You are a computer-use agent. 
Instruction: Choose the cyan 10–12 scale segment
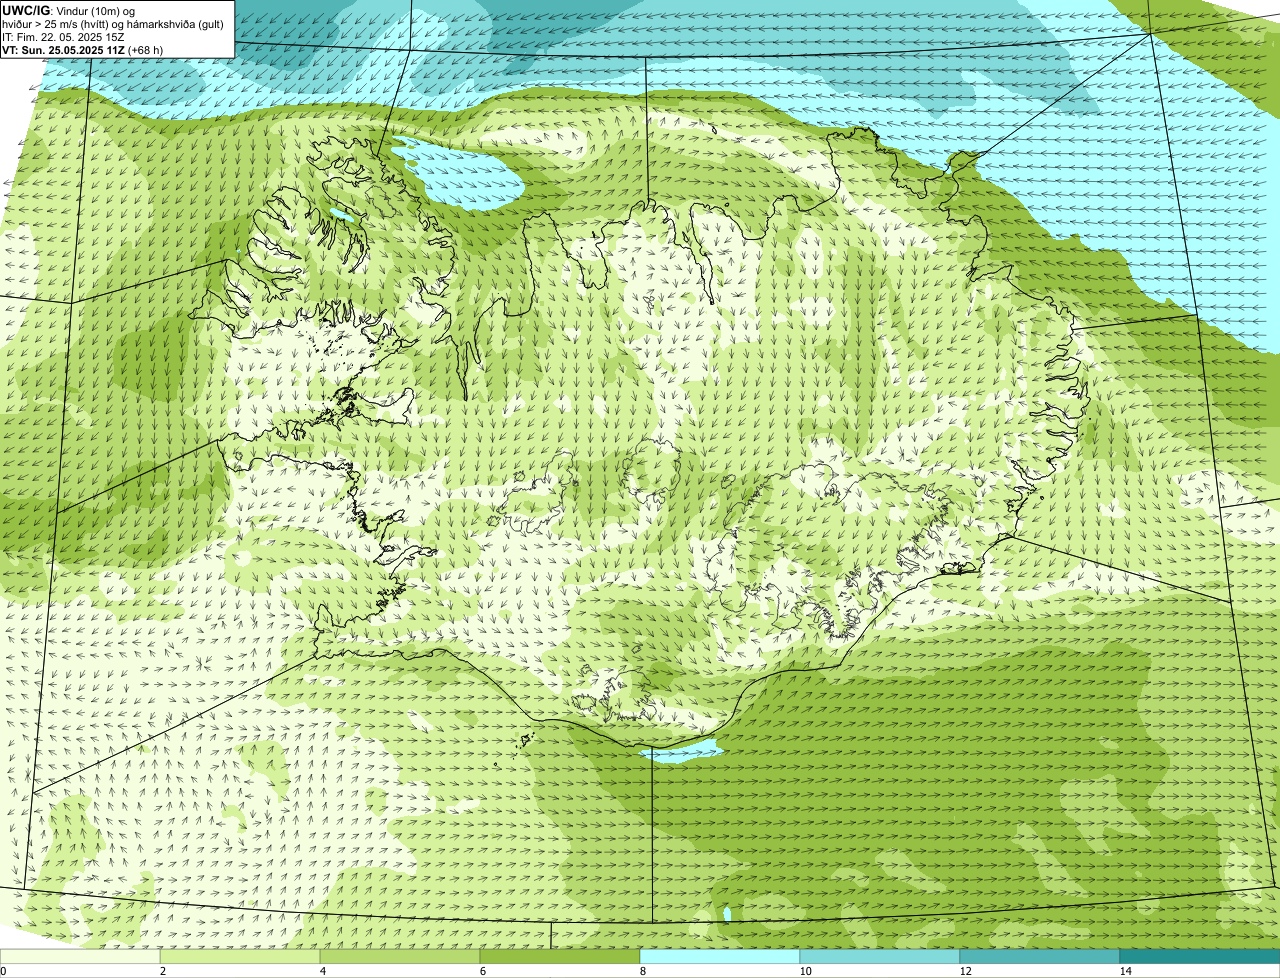[880, 956]
